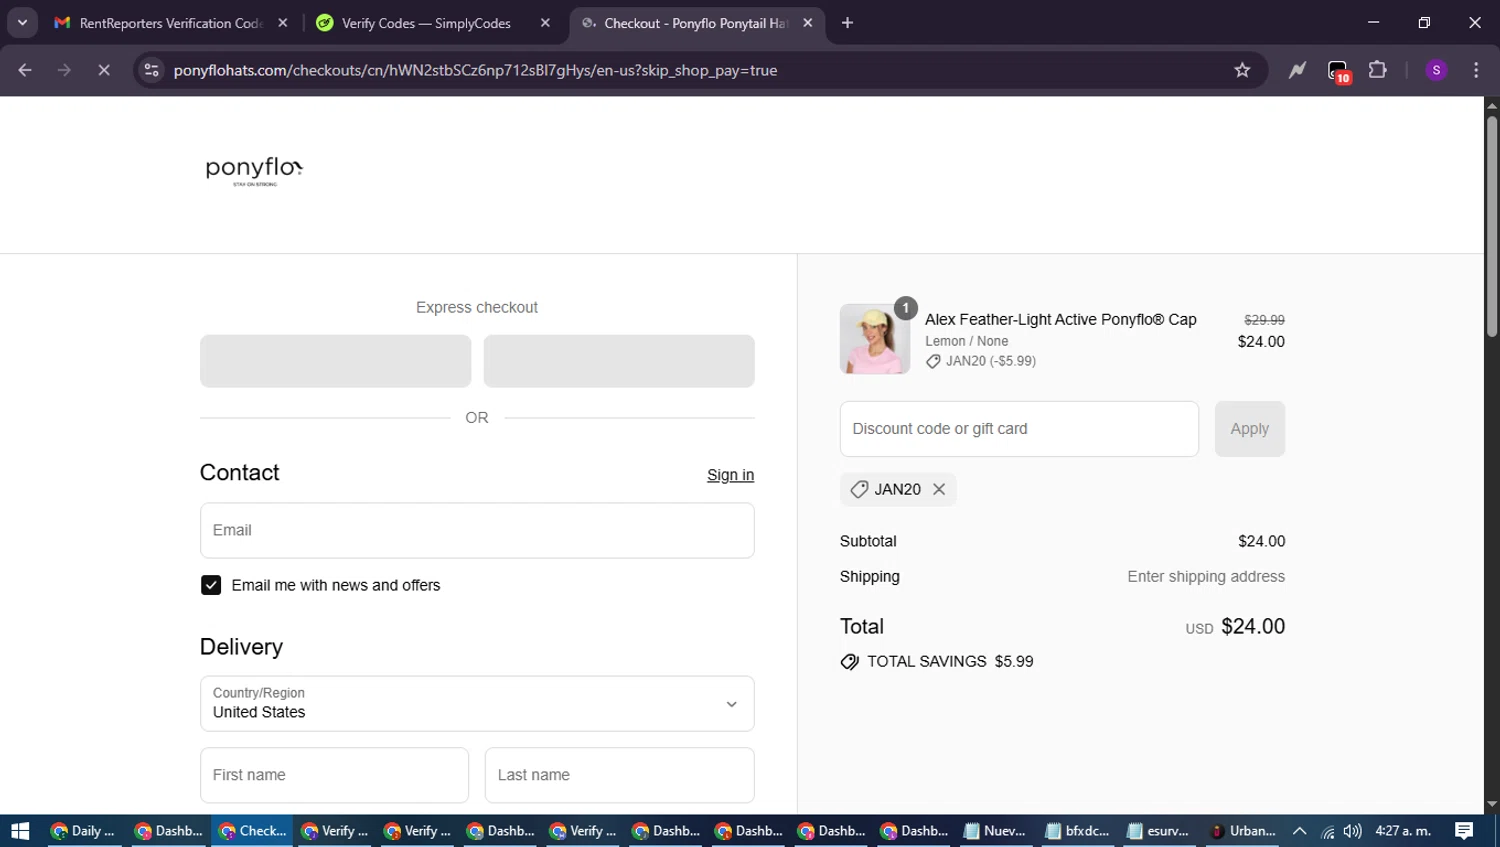Click the first express checkout button
The image size is (1500, 847).
coord(335,361)
